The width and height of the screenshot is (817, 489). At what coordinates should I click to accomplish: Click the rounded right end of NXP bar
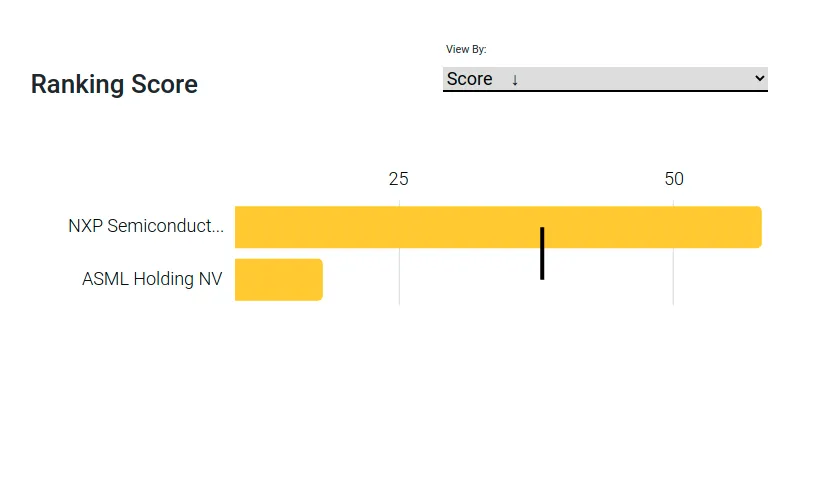[x=758, y=227]
